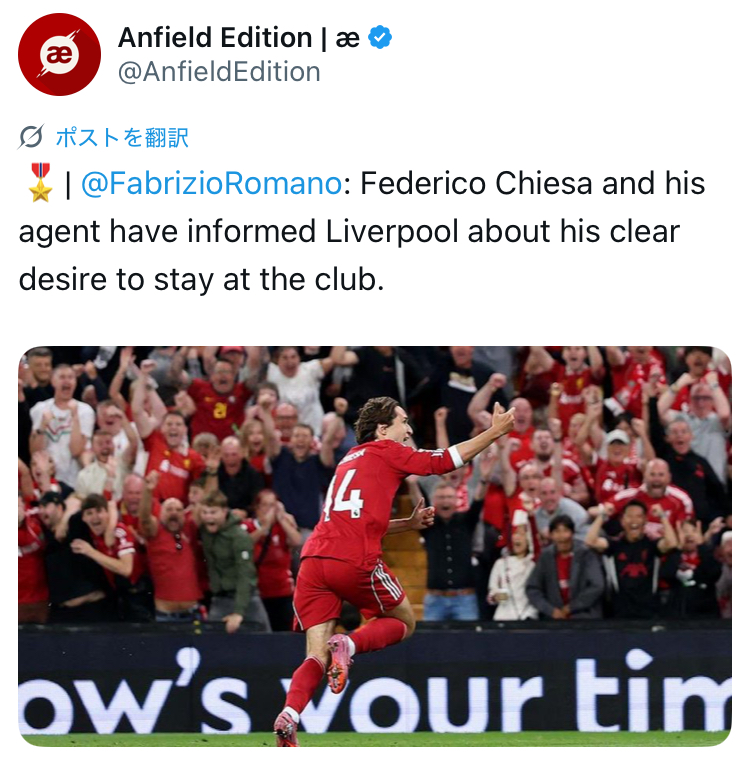Select the ポストを翻訳 translate link
This screenshot has width=750, height=758.
(122, 137)
